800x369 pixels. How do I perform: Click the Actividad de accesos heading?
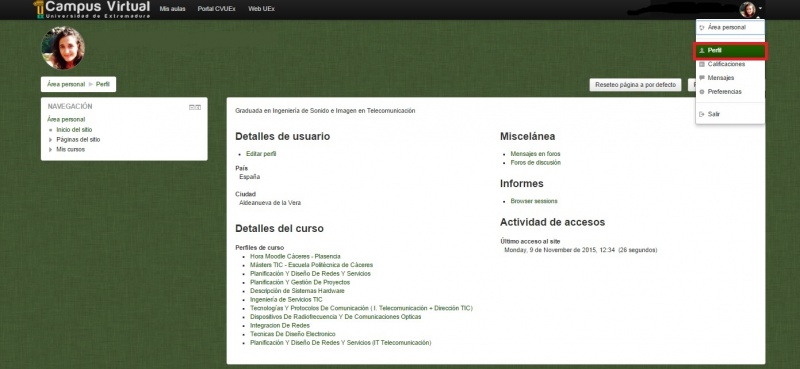553,223
